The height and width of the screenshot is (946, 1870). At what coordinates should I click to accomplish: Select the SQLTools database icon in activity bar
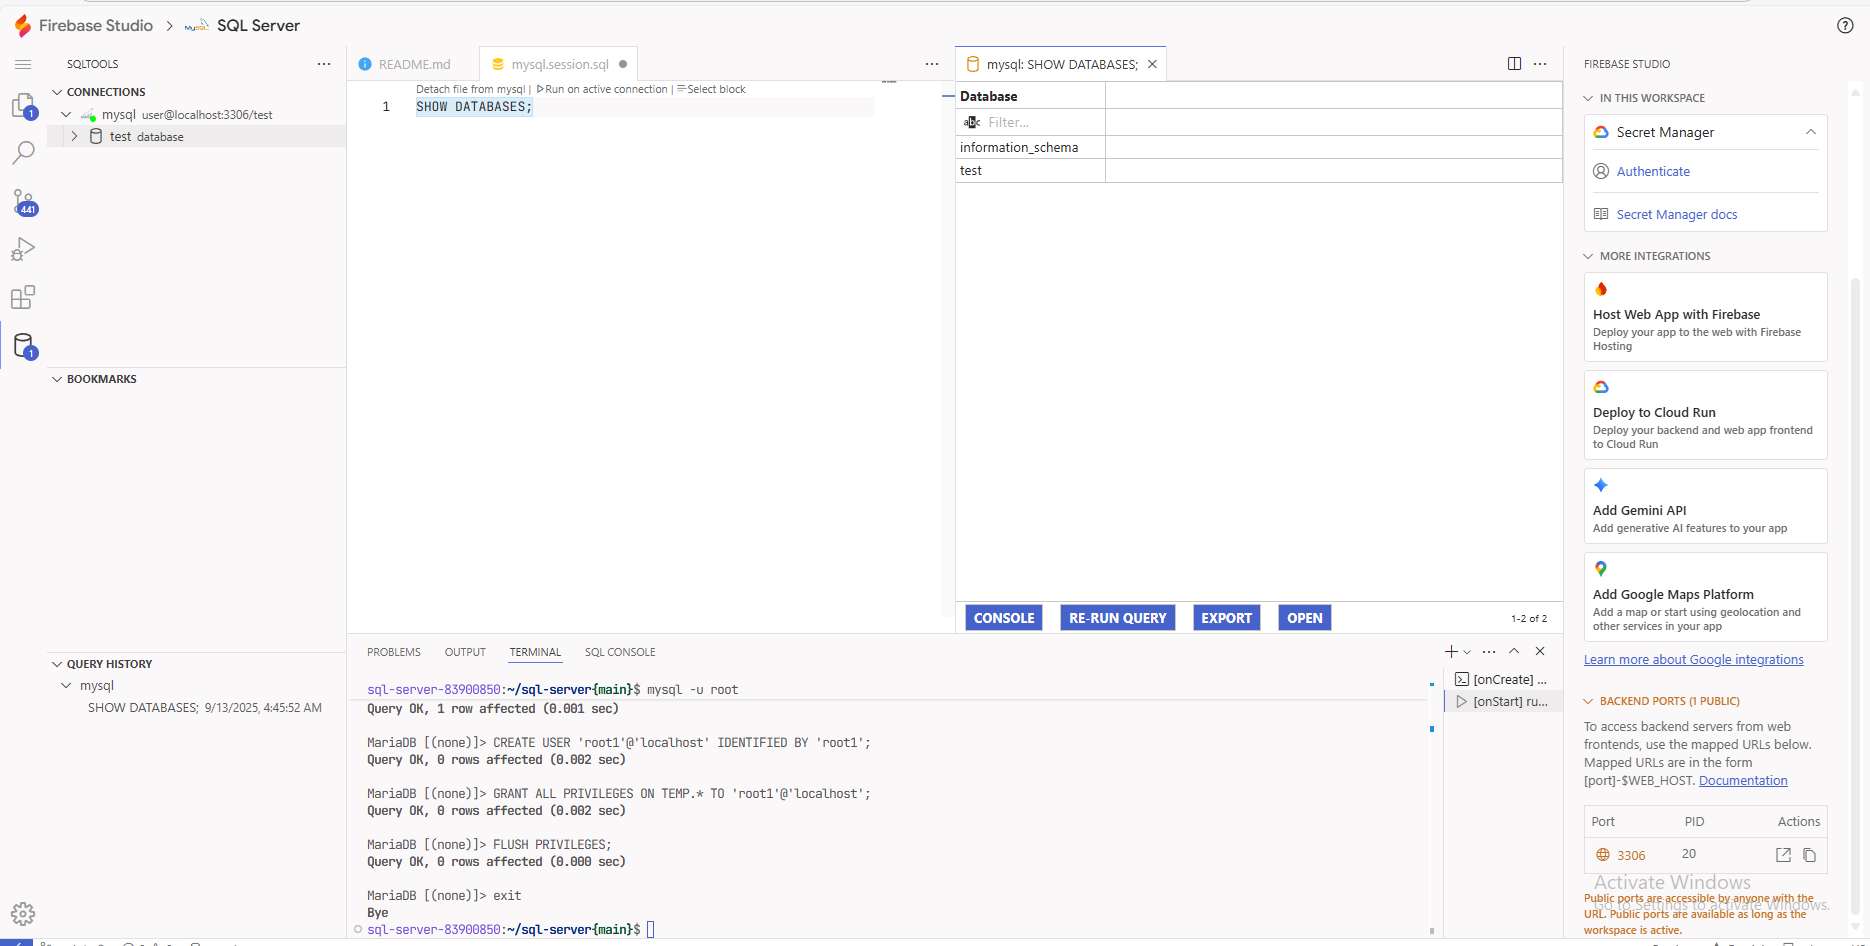tap(24, 346)
